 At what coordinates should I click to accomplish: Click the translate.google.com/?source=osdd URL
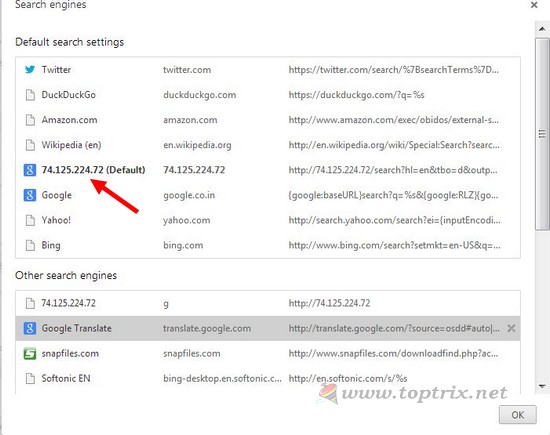(394, 328)
